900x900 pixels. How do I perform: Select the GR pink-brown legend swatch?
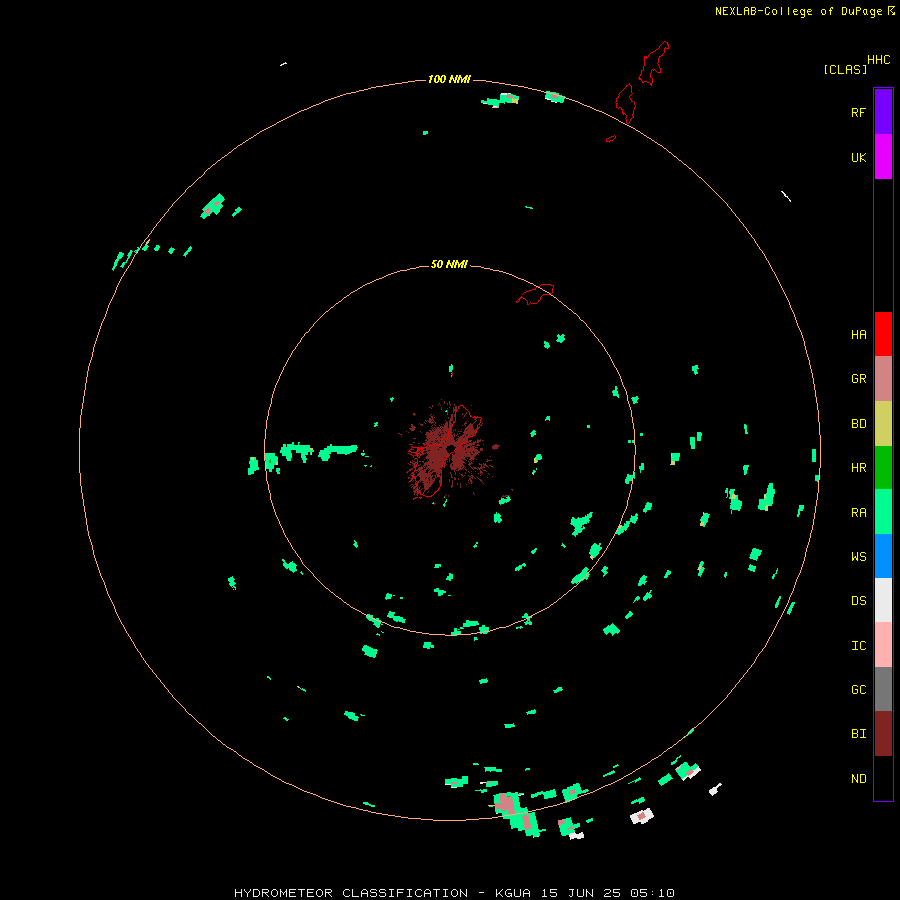pos(883,379)
